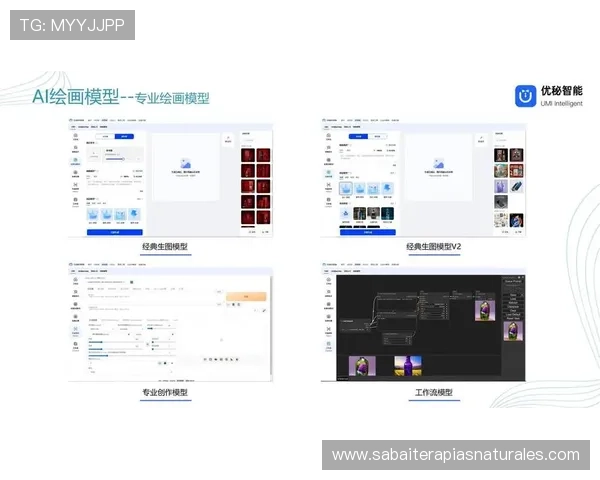Select scissors-style icon in 工作流模型 sidebar

(328, 330)
